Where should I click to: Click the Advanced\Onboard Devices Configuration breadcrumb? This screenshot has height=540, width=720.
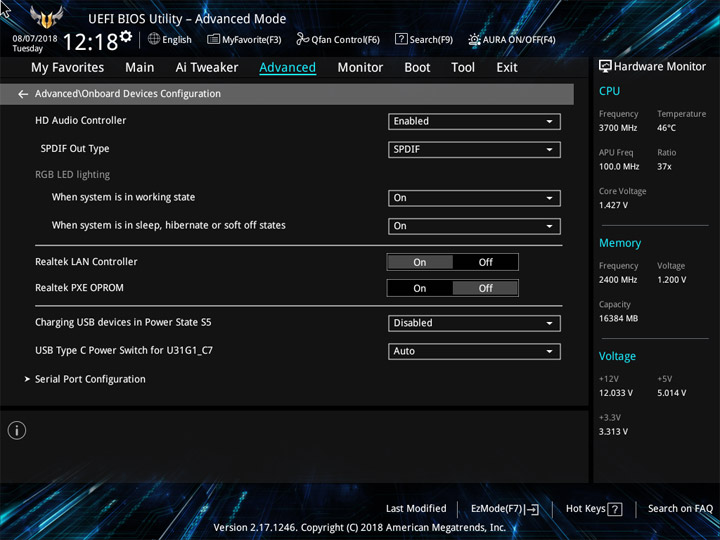click(128, 94)
